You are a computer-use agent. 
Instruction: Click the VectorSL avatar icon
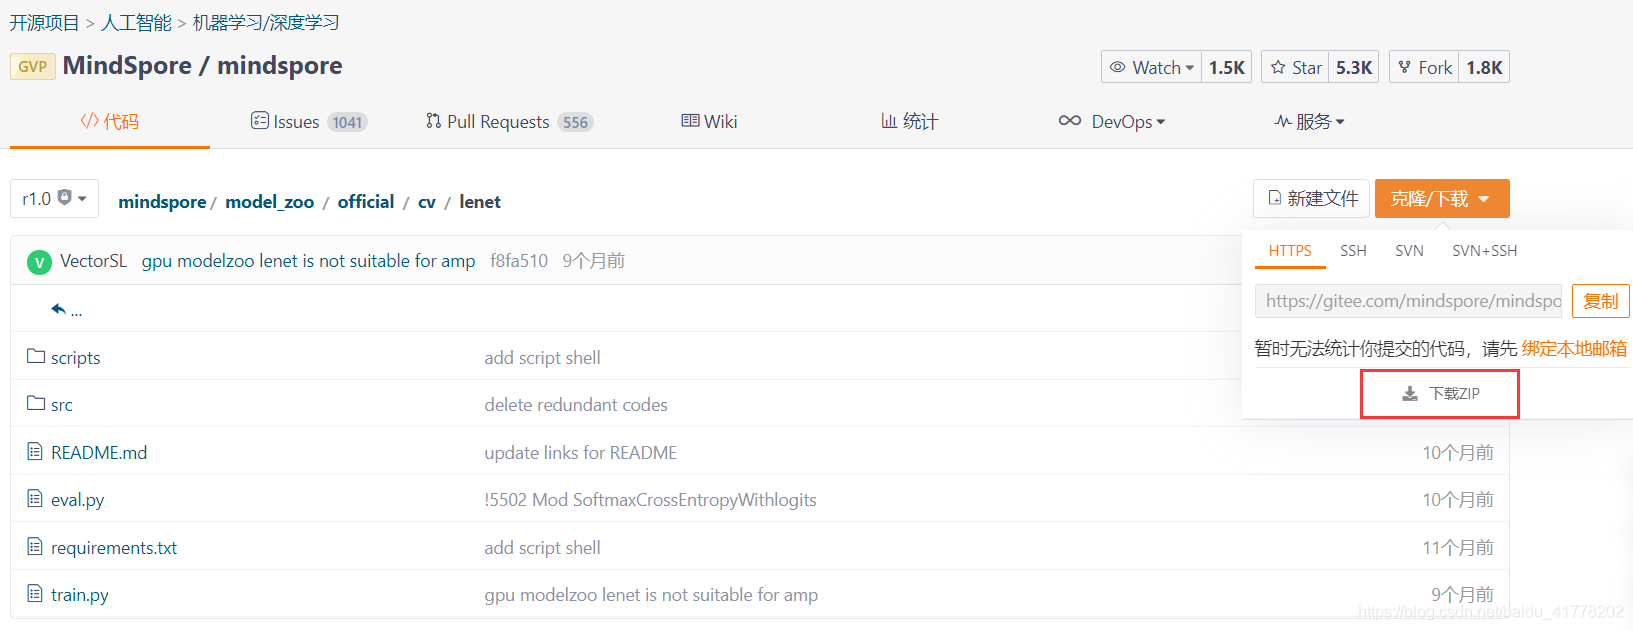tap(39, 262)
